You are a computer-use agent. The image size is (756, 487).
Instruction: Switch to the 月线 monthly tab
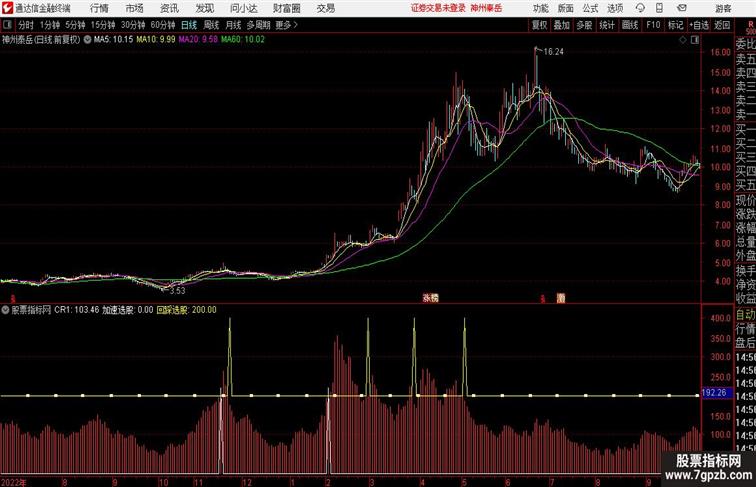pos(233,25)
